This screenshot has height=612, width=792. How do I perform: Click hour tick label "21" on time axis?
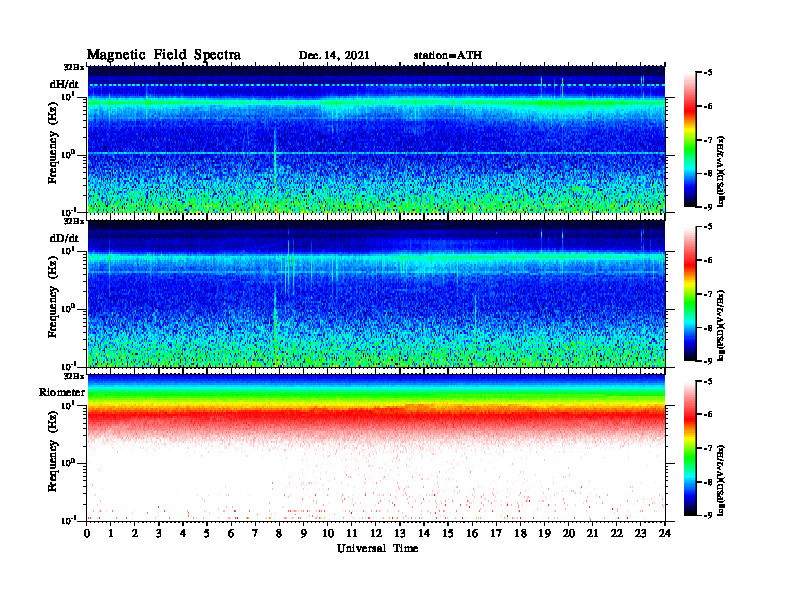tap(592, 534)
